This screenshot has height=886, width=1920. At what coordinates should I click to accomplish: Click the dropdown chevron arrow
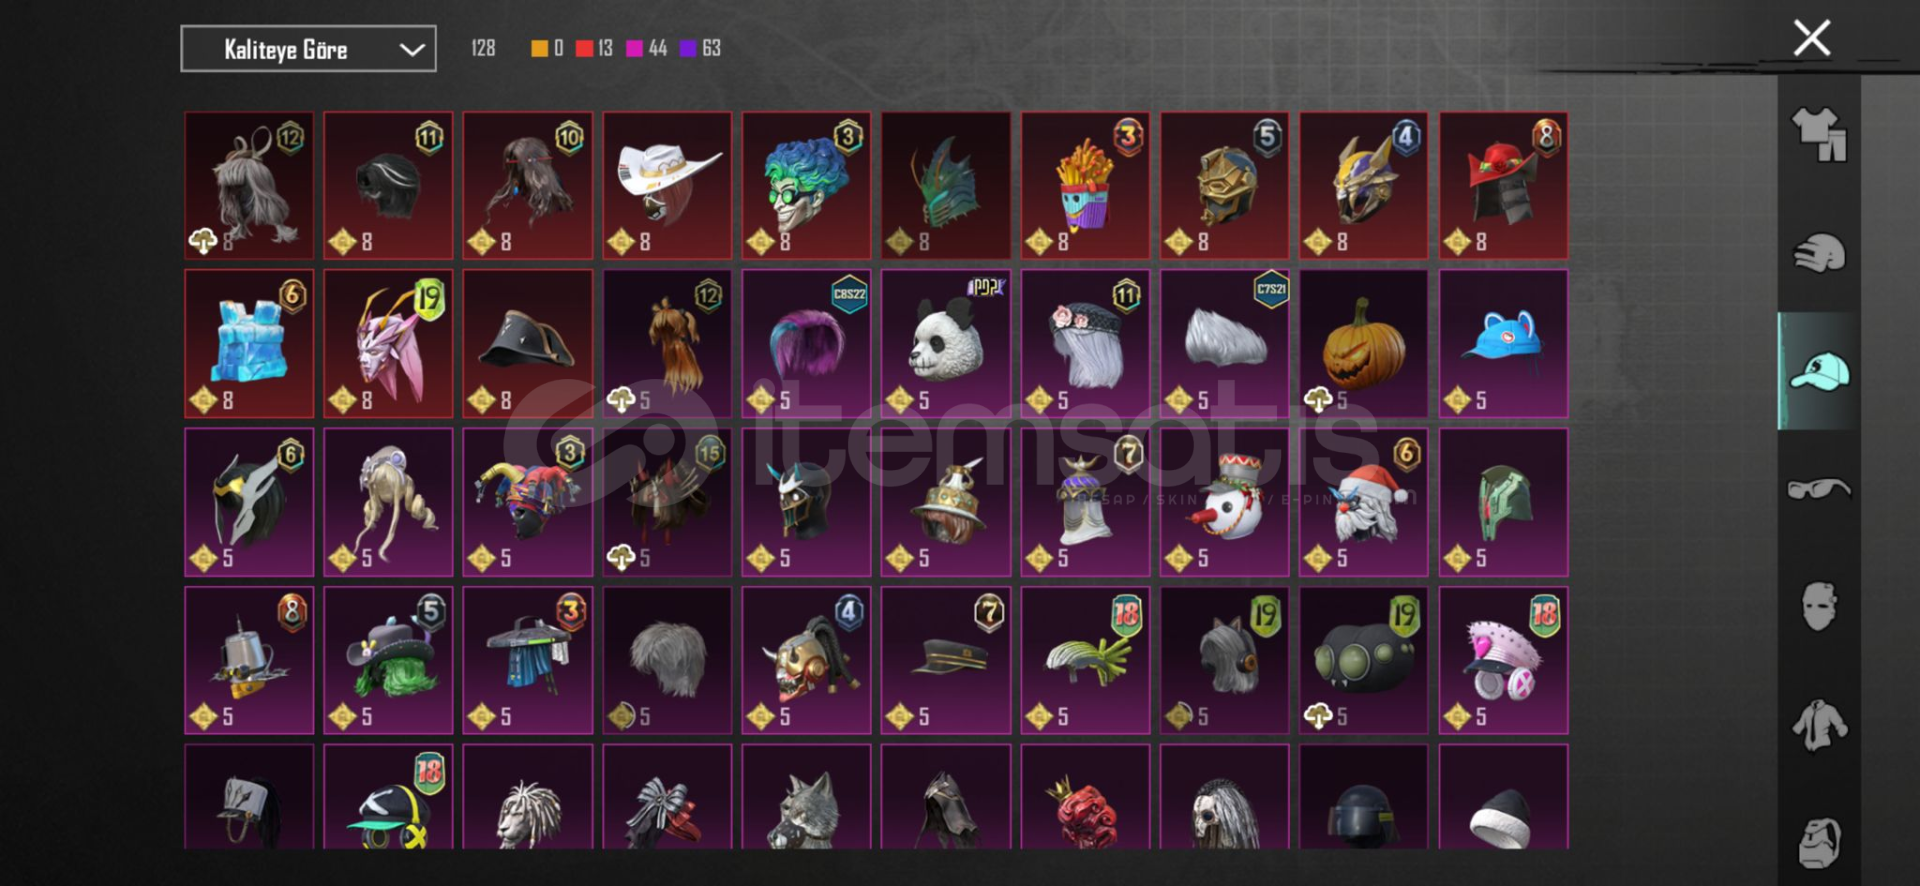[412, 49]
